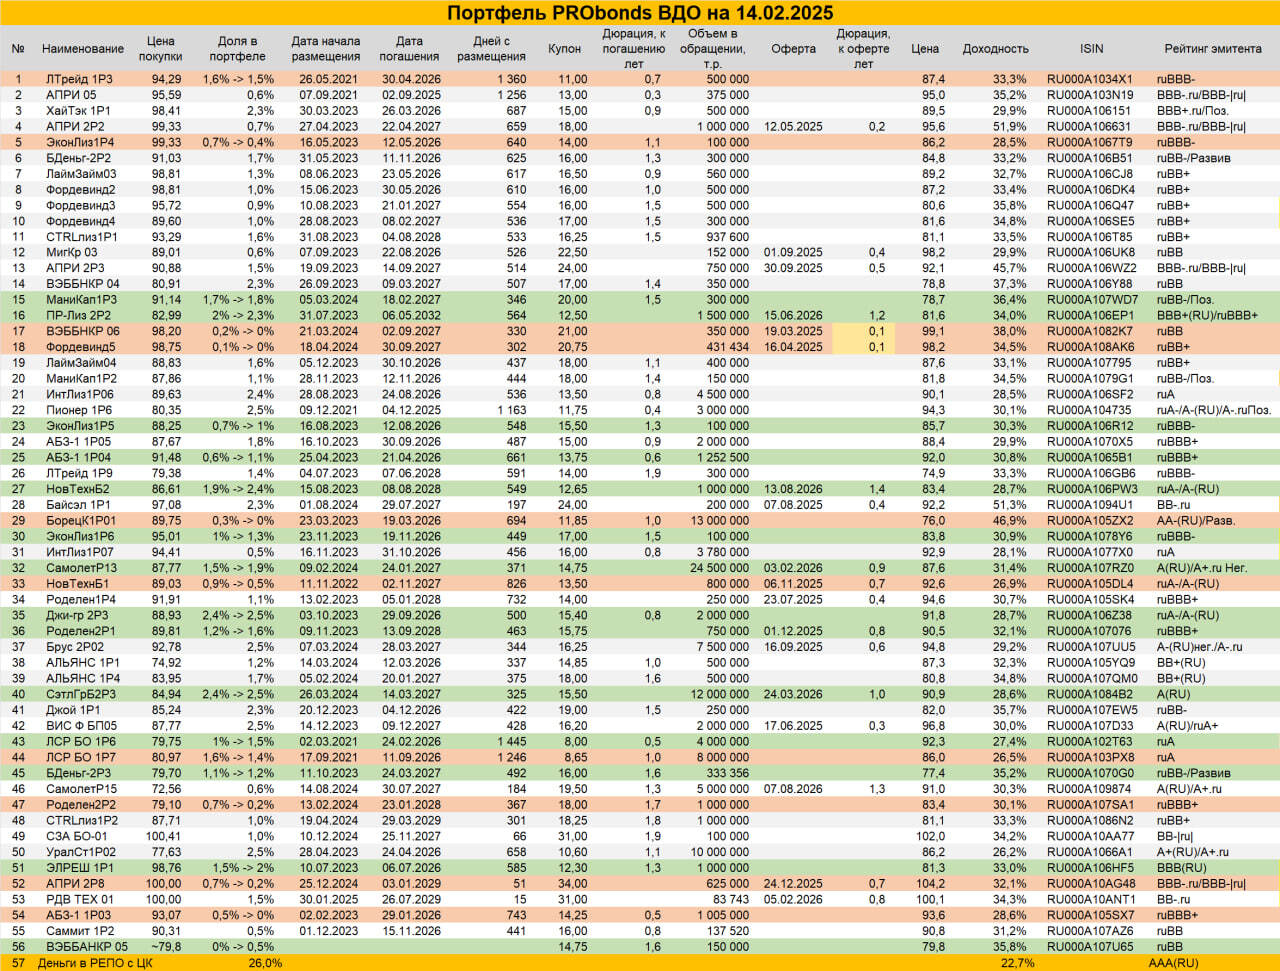This screenshot has width=1280, height=971.
Task: Select the offer date '19.03.2025'
Action: [x=793, y=331]
